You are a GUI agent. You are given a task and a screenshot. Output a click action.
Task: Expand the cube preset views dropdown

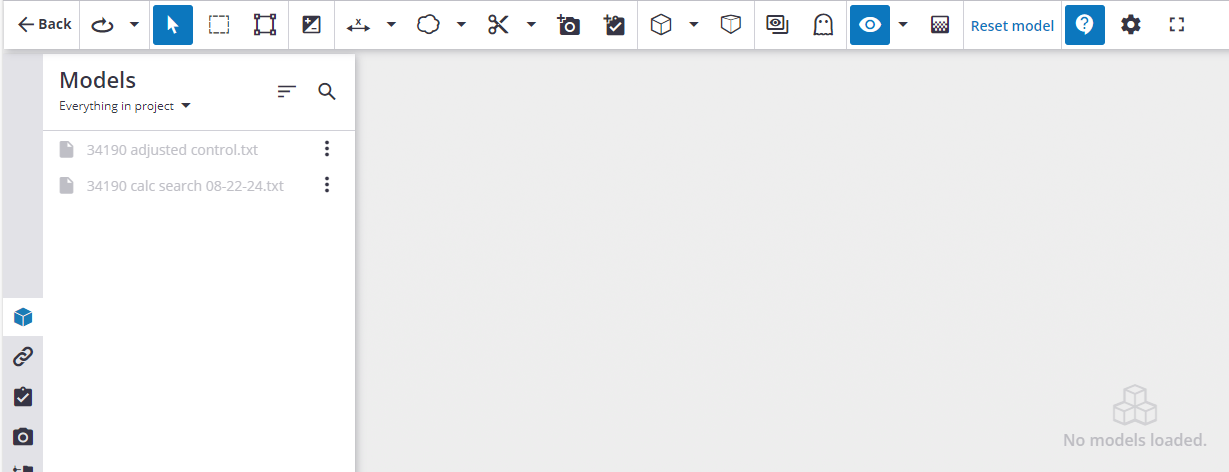coord(694,25)
